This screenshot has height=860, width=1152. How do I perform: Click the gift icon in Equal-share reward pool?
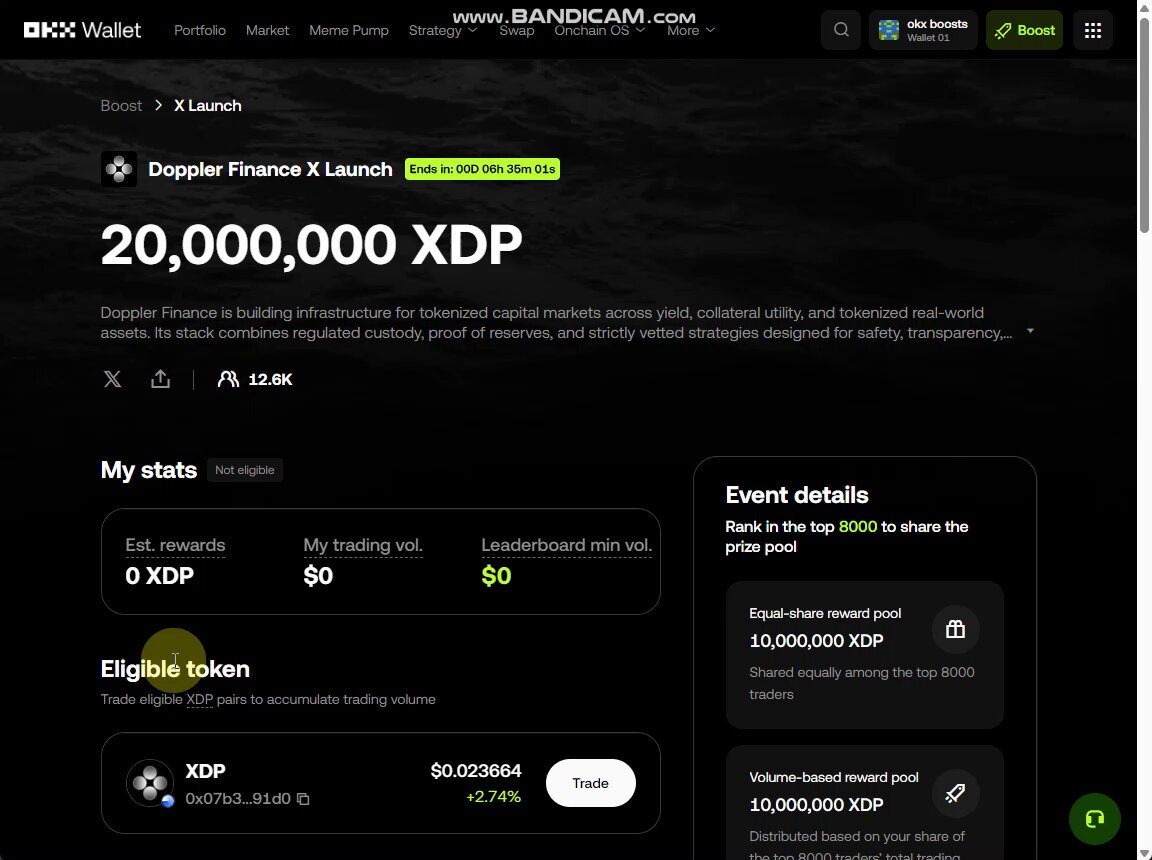pos(955,629)
